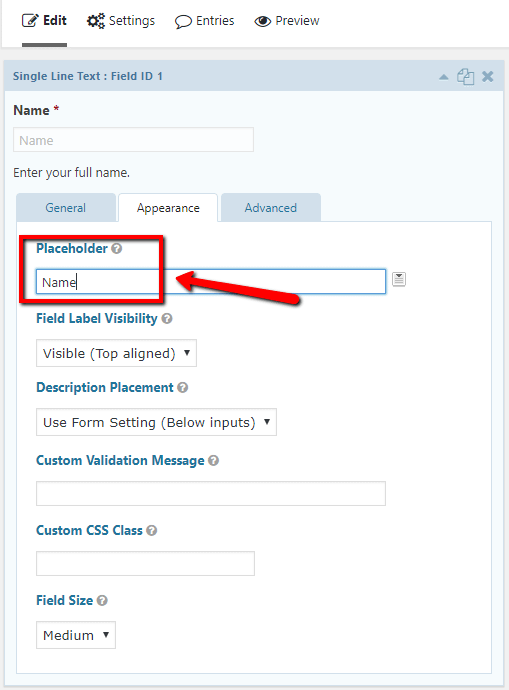Open the Field Size Medium dropdown
This screenshot has width=509, height=690.
[x=76, y=635]
